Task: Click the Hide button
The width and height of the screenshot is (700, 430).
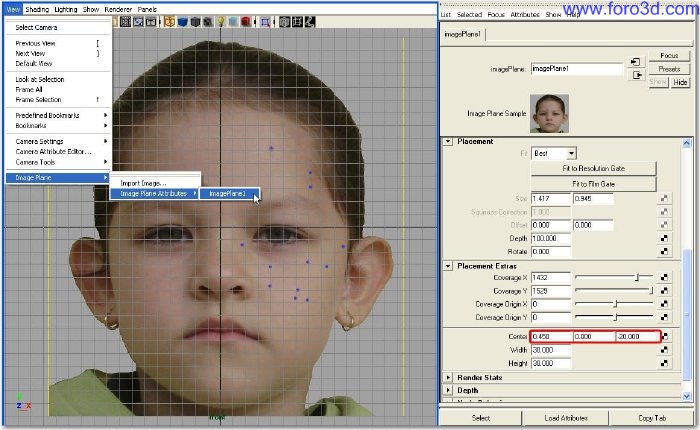Action: 680,82
